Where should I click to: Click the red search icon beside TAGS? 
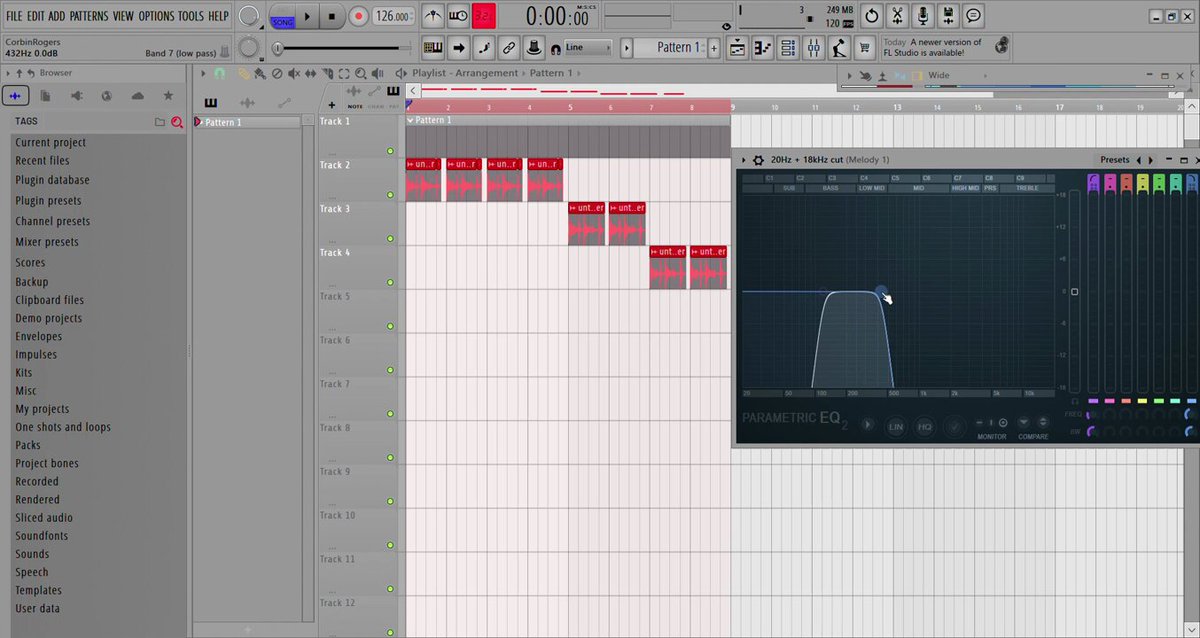tap(176, 122)
